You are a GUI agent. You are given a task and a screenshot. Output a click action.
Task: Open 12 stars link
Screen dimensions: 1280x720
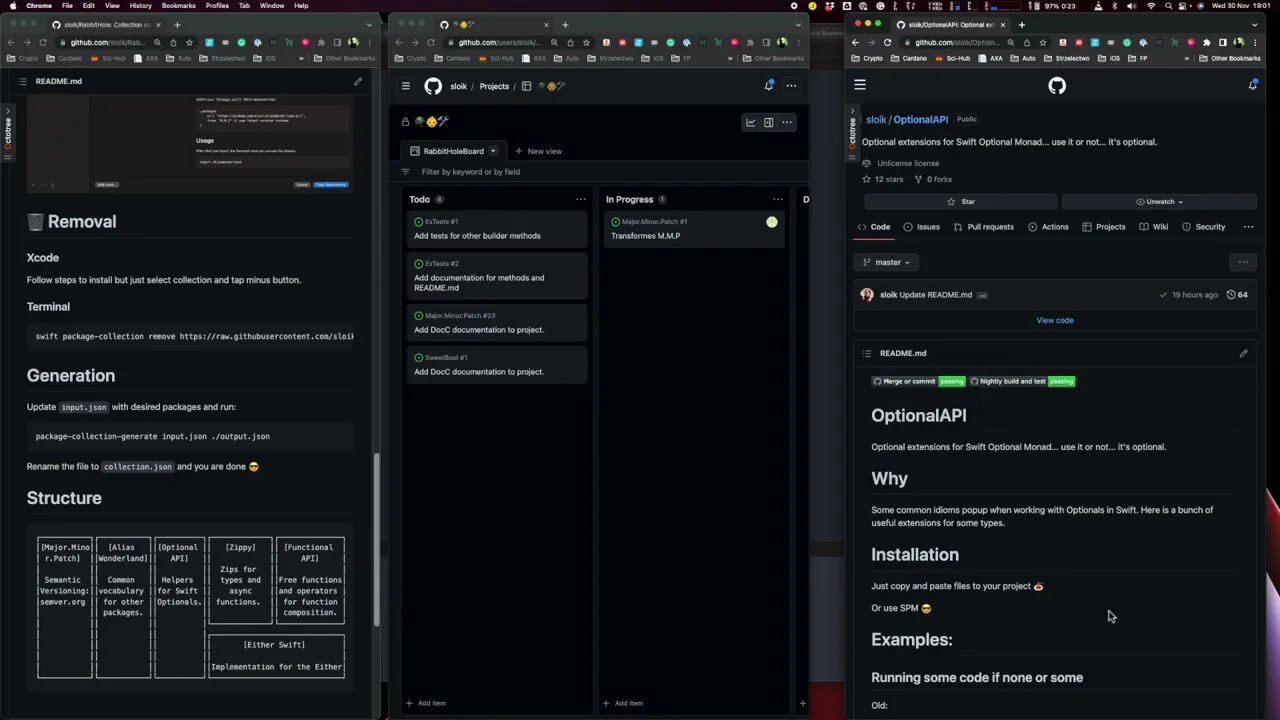[883, 179]
